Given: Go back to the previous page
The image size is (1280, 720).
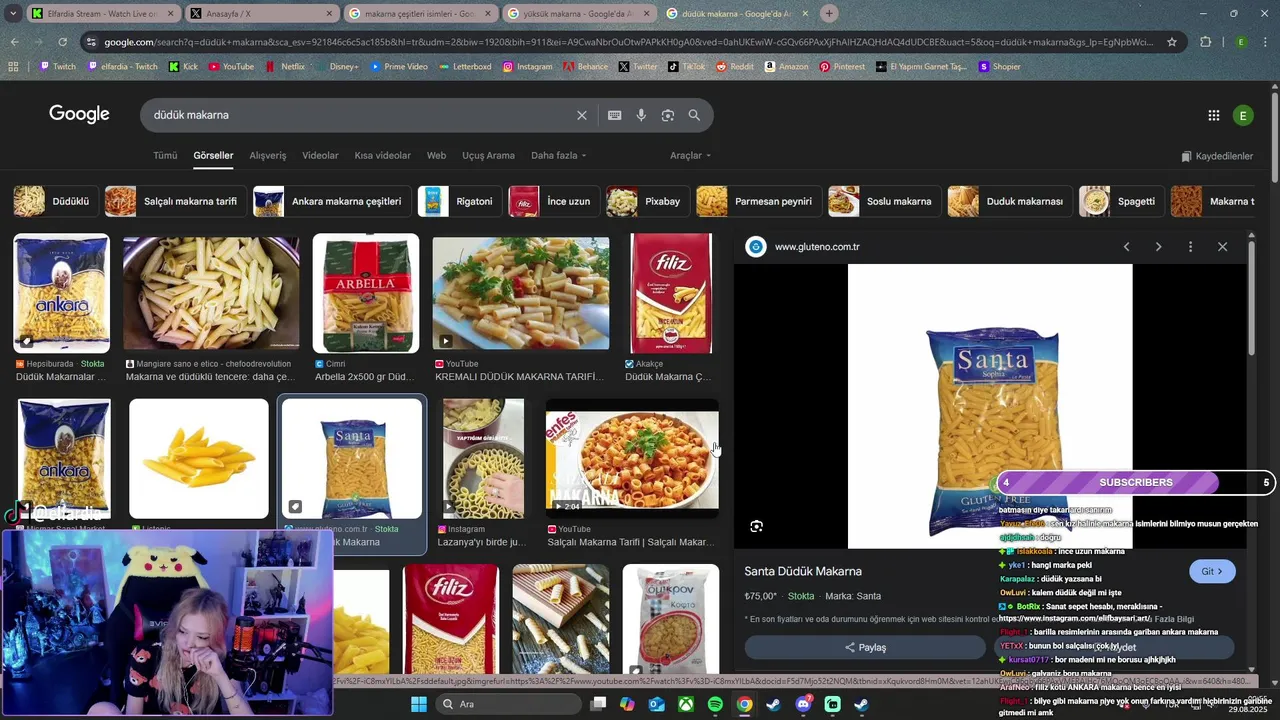Looking at the screenshot, I should coord(14,42).
